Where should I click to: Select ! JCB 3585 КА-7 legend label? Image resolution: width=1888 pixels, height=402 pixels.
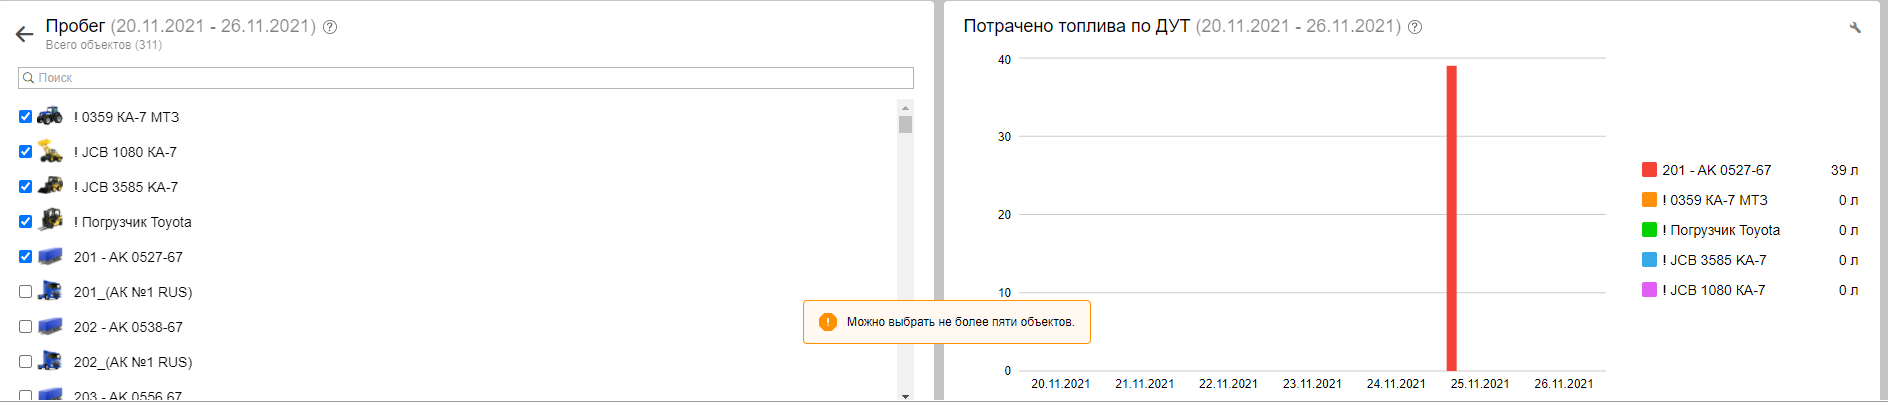1714,260
